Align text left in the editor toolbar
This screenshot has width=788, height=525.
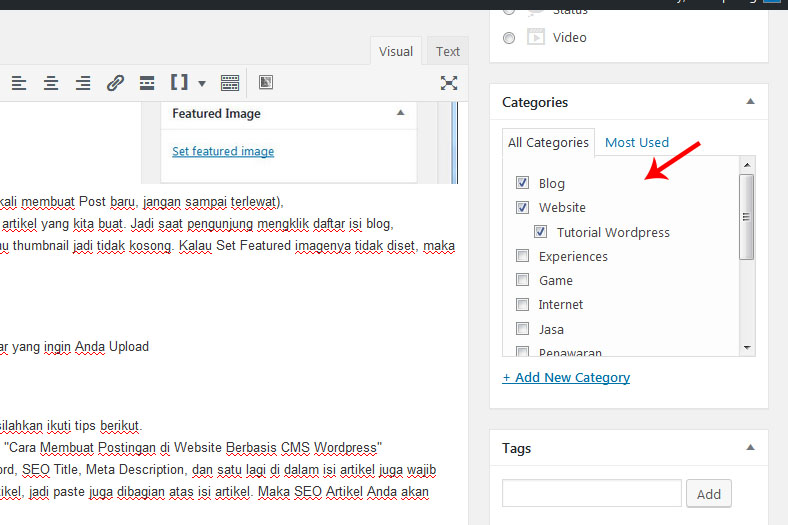coord(19,83)
